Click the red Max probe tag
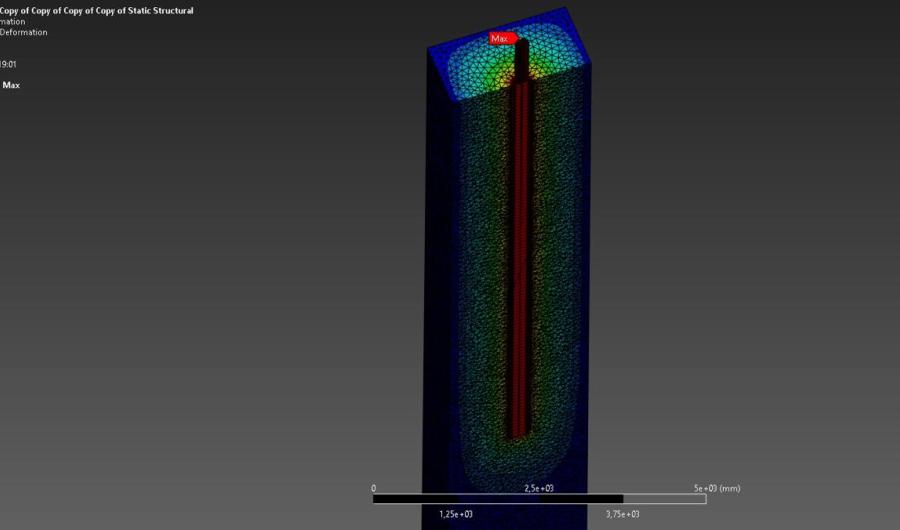This screenshot has width=900, height=530. tap(500, 38)
